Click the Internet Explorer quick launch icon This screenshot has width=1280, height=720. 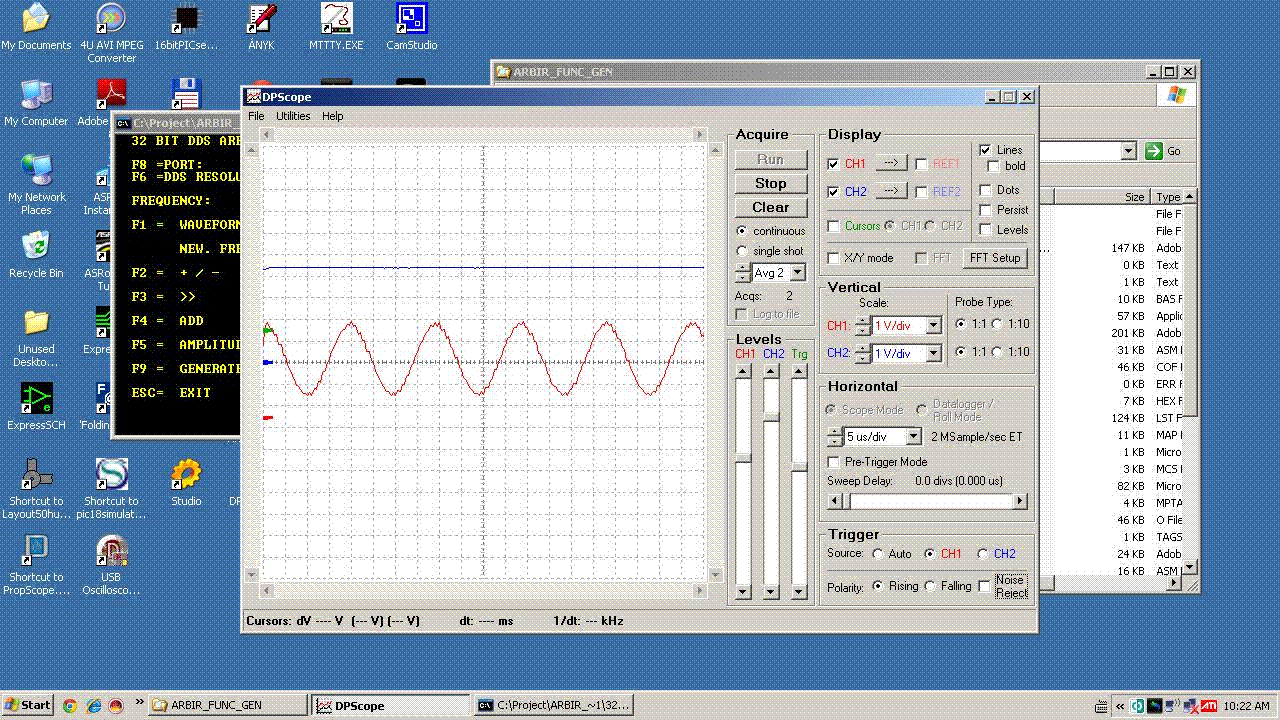pos(92,705)
